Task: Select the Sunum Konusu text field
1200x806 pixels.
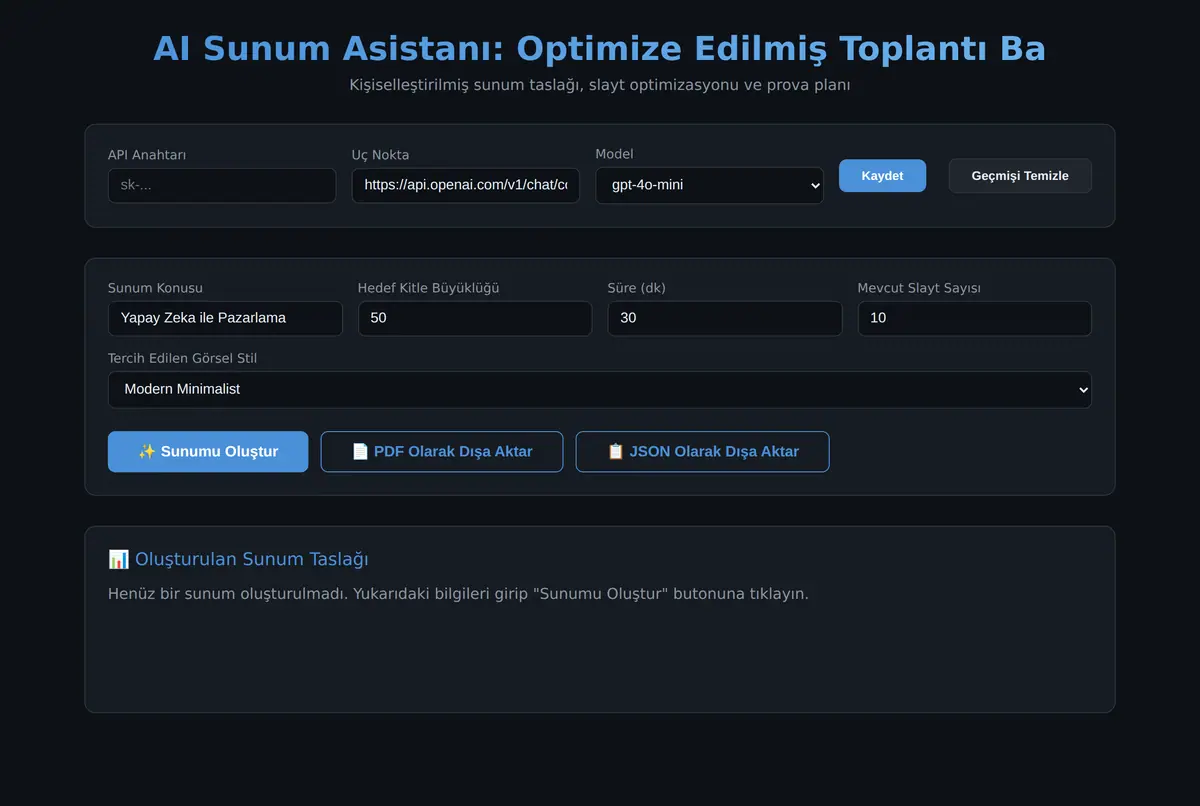Action: (x=225, y=319)
